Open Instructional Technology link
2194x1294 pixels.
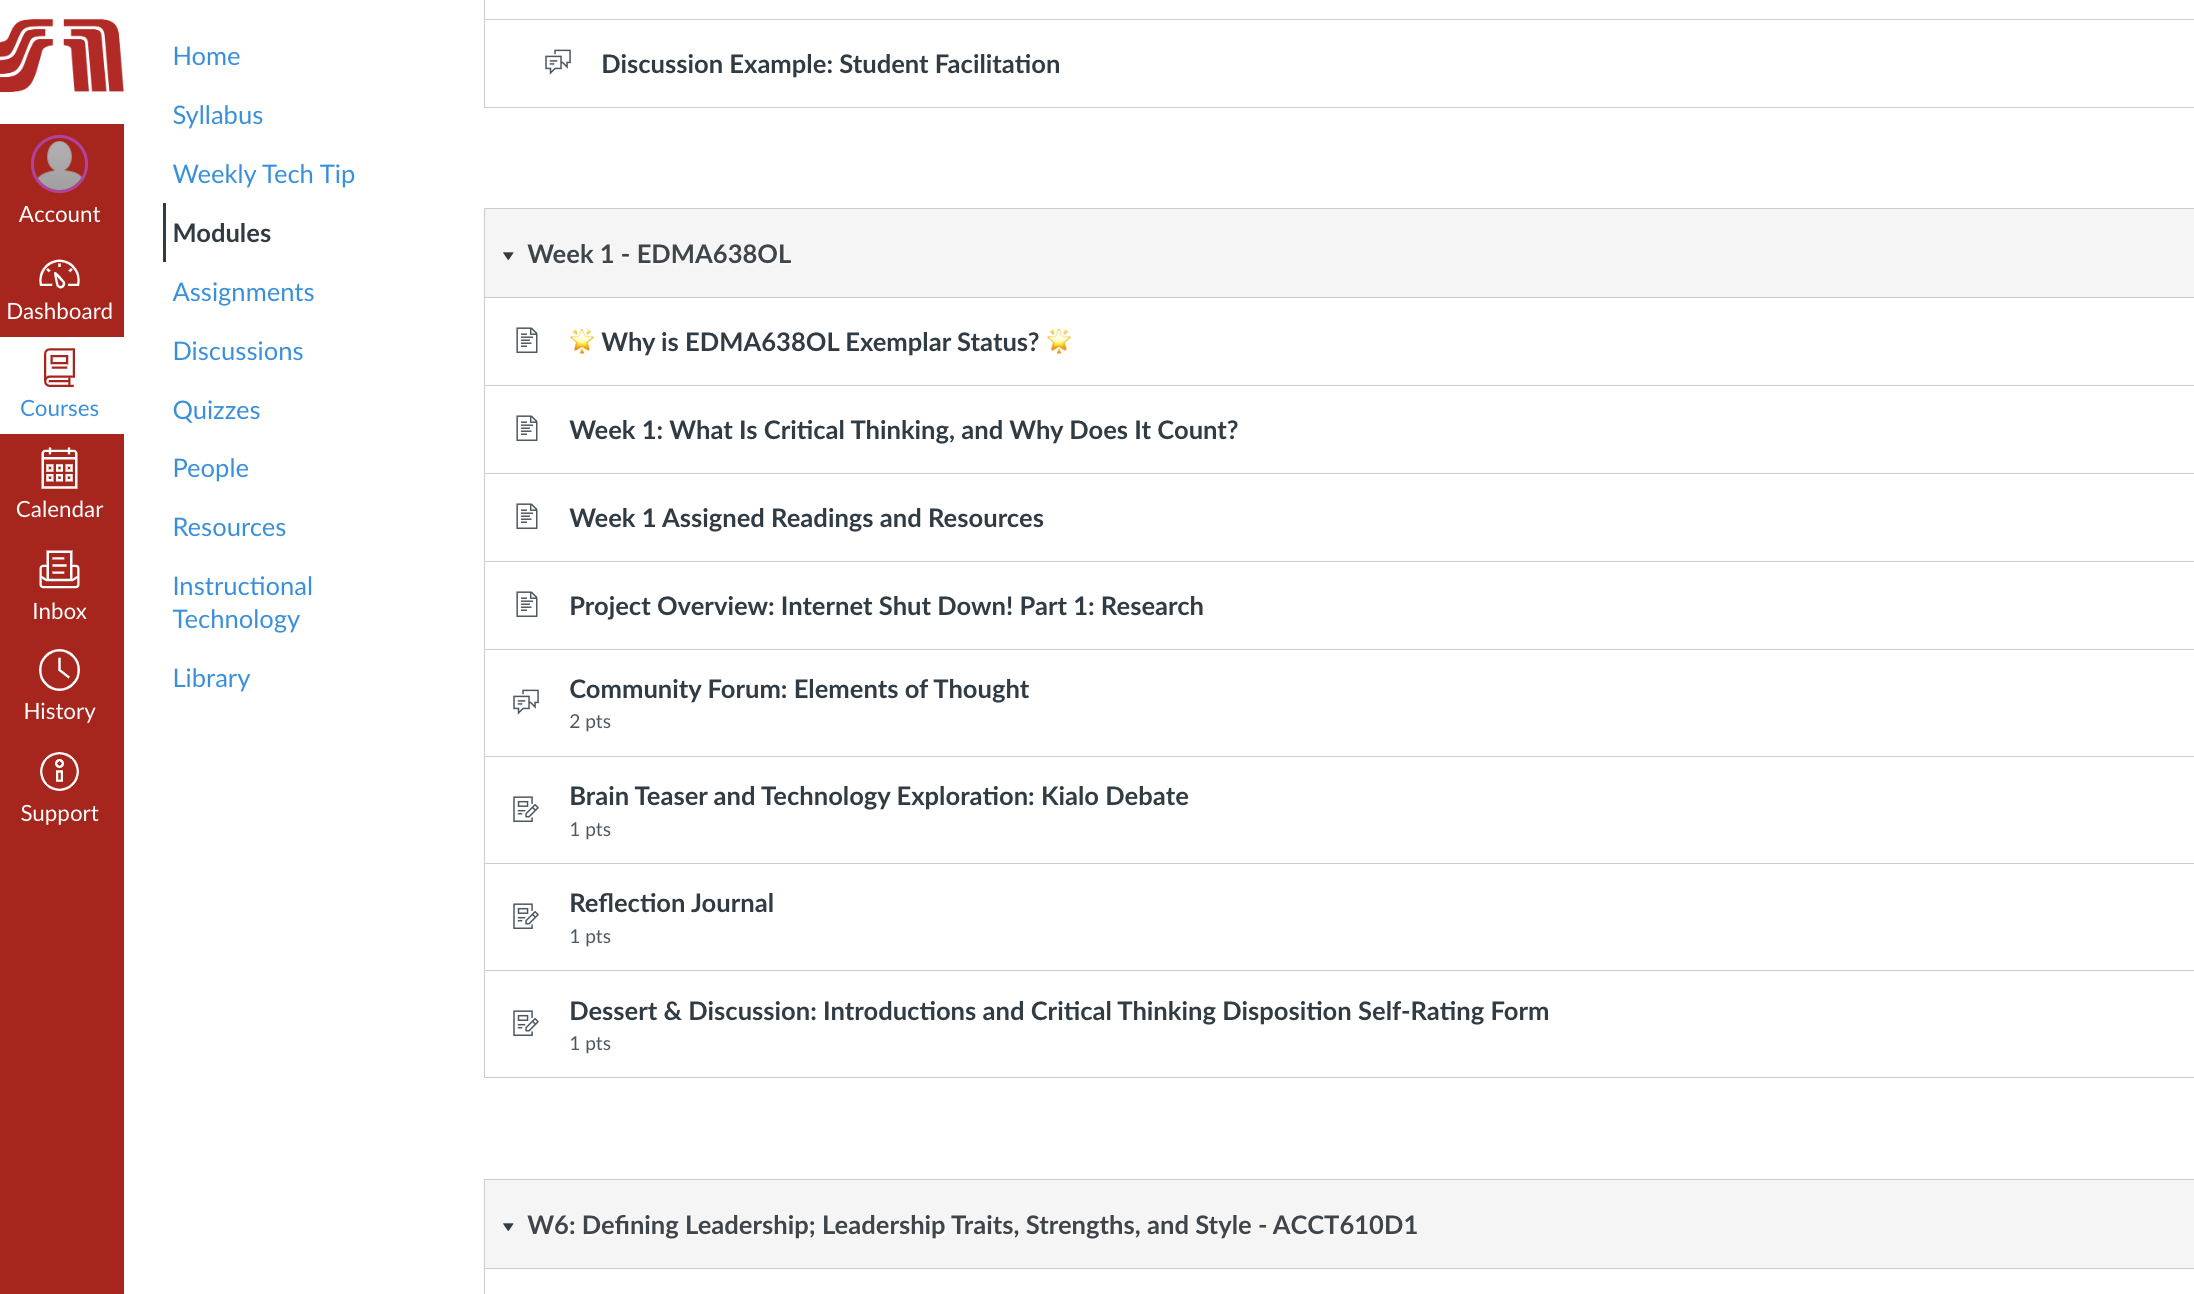click(x=243, y=602)
